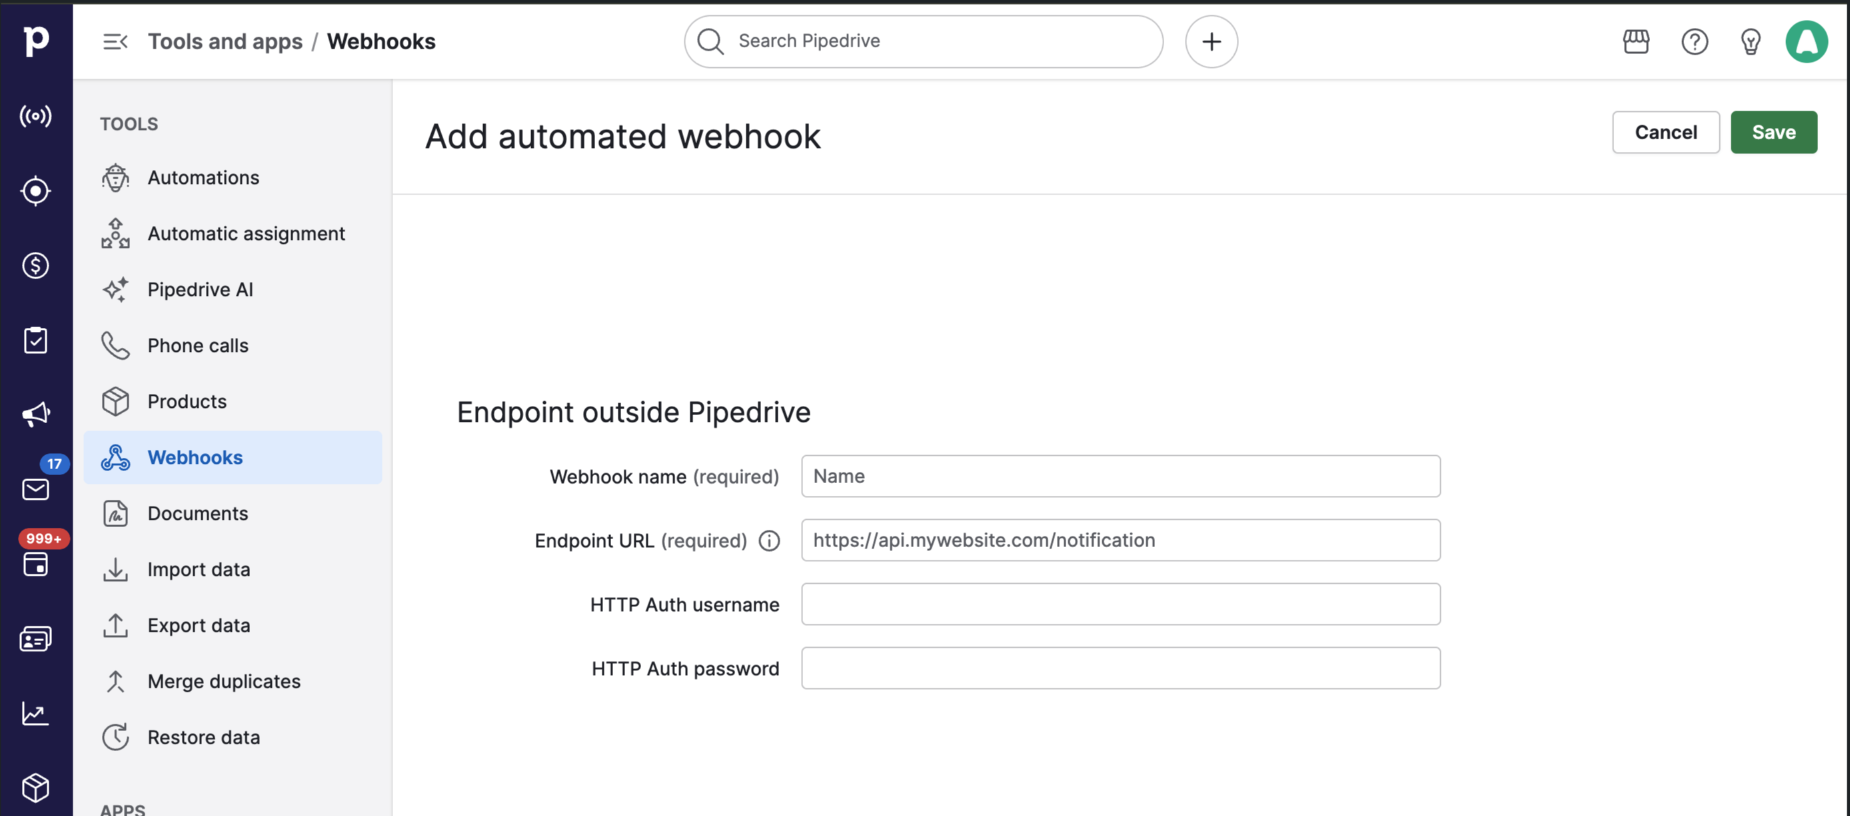Show info tooltip beside Endpoint URL

click(769, 541)
